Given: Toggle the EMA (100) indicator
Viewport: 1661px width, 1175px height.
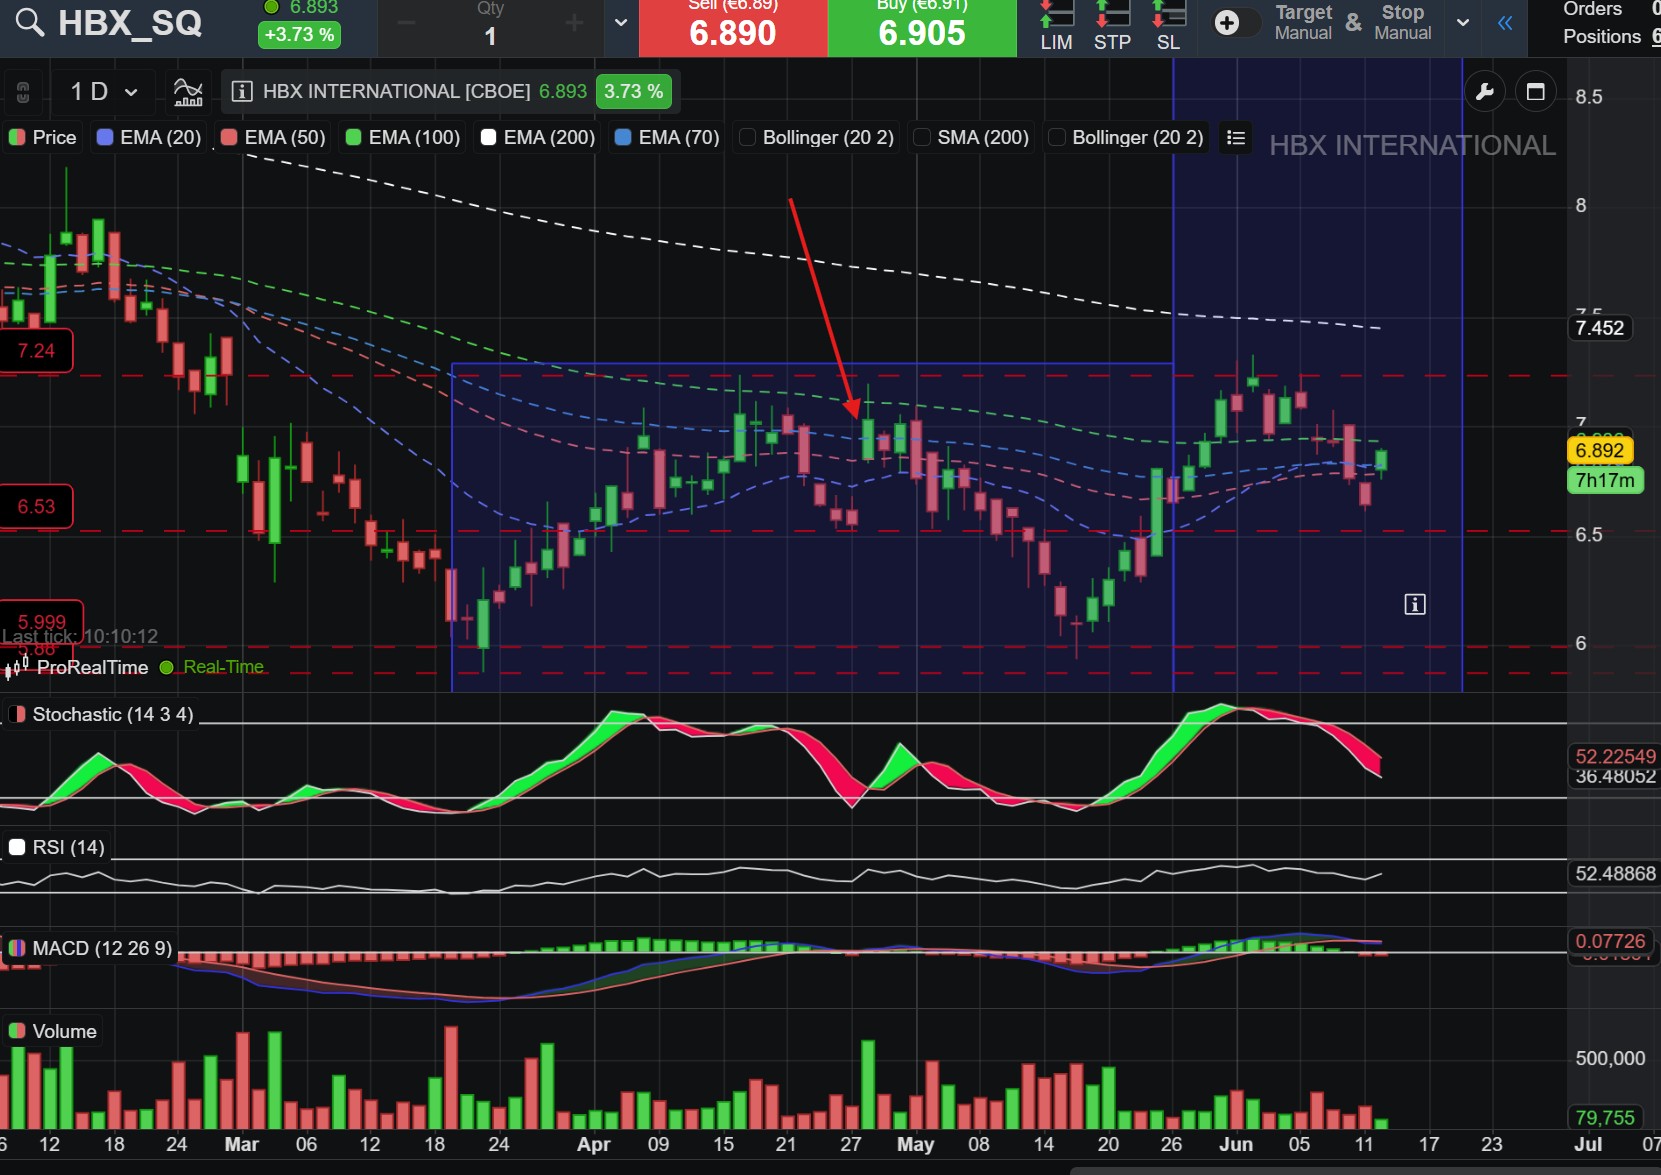Looking at the screenshot, I should (403, 137).
